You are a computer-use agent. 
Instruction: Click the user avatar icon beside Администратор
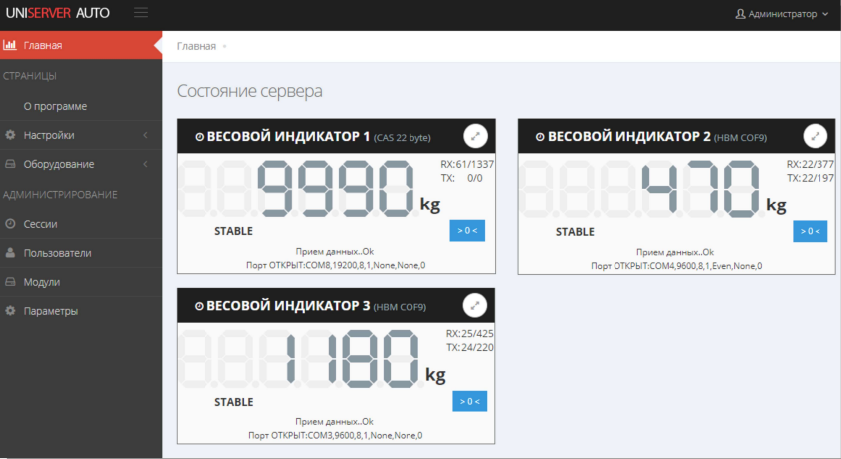coord(740,14)
